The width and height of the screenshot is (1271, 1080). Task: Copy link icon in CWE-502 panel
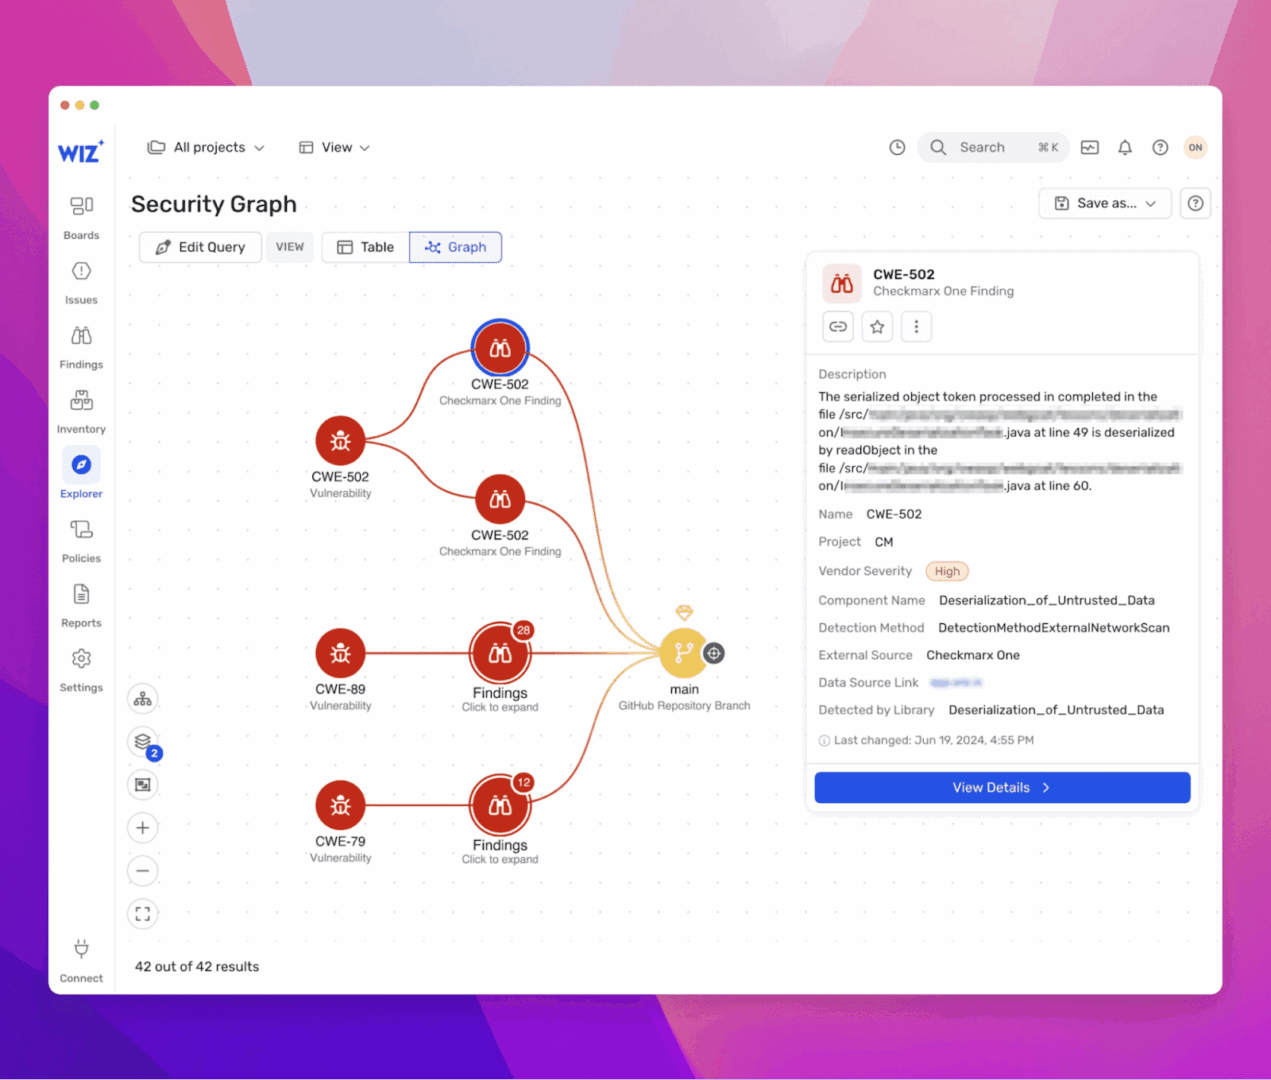[x=838, y=327]
